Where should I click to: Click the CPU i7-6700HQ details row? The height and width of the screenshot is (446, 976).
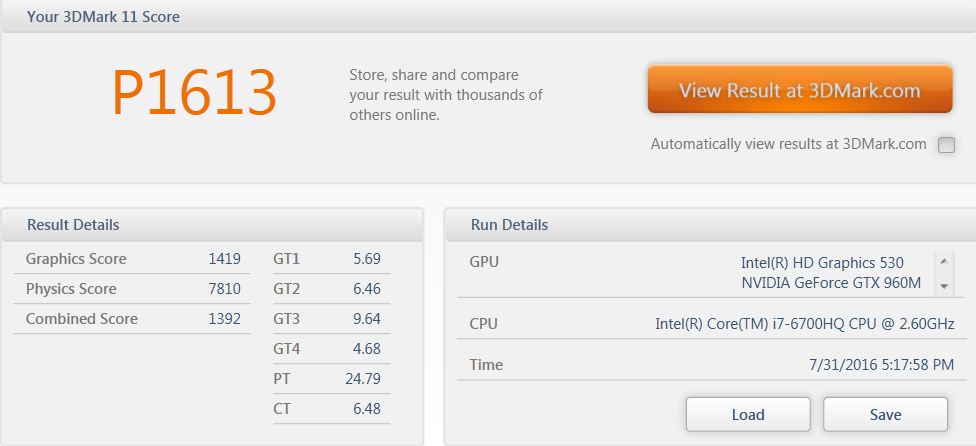[x=711, y=324]
